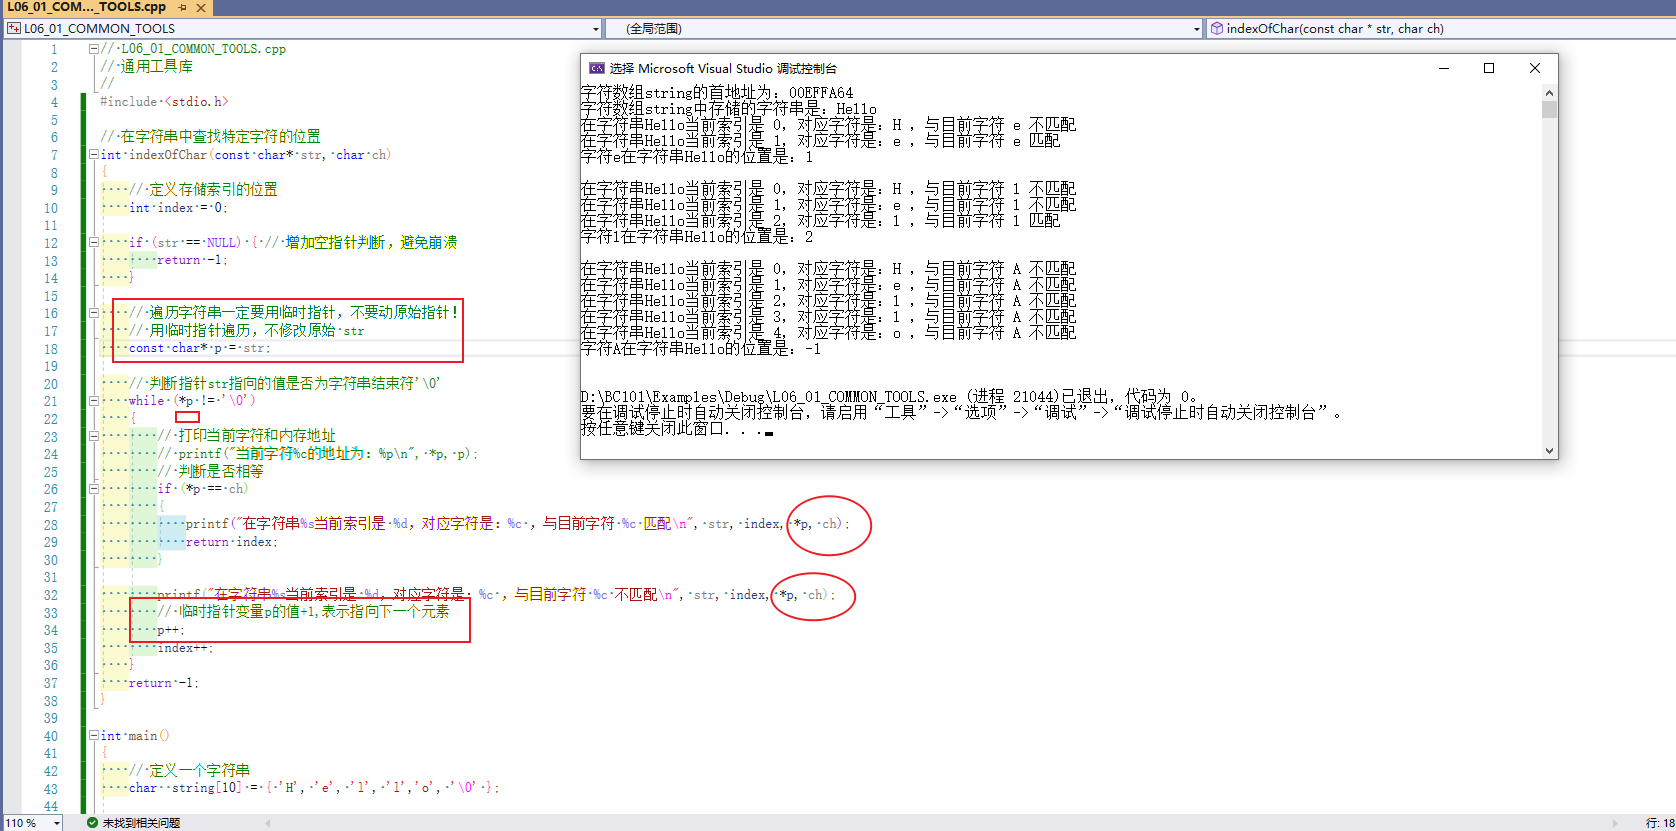Click line number 40 in the gutter
Image resolution: width=1676 pixels, height=831 pixels.
point(51,736)
